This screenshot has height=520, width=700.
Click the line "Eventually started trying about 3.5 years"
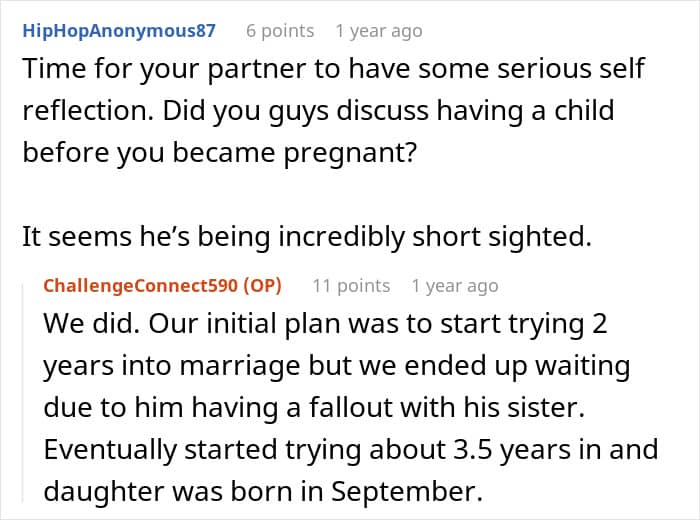[350, 449]
